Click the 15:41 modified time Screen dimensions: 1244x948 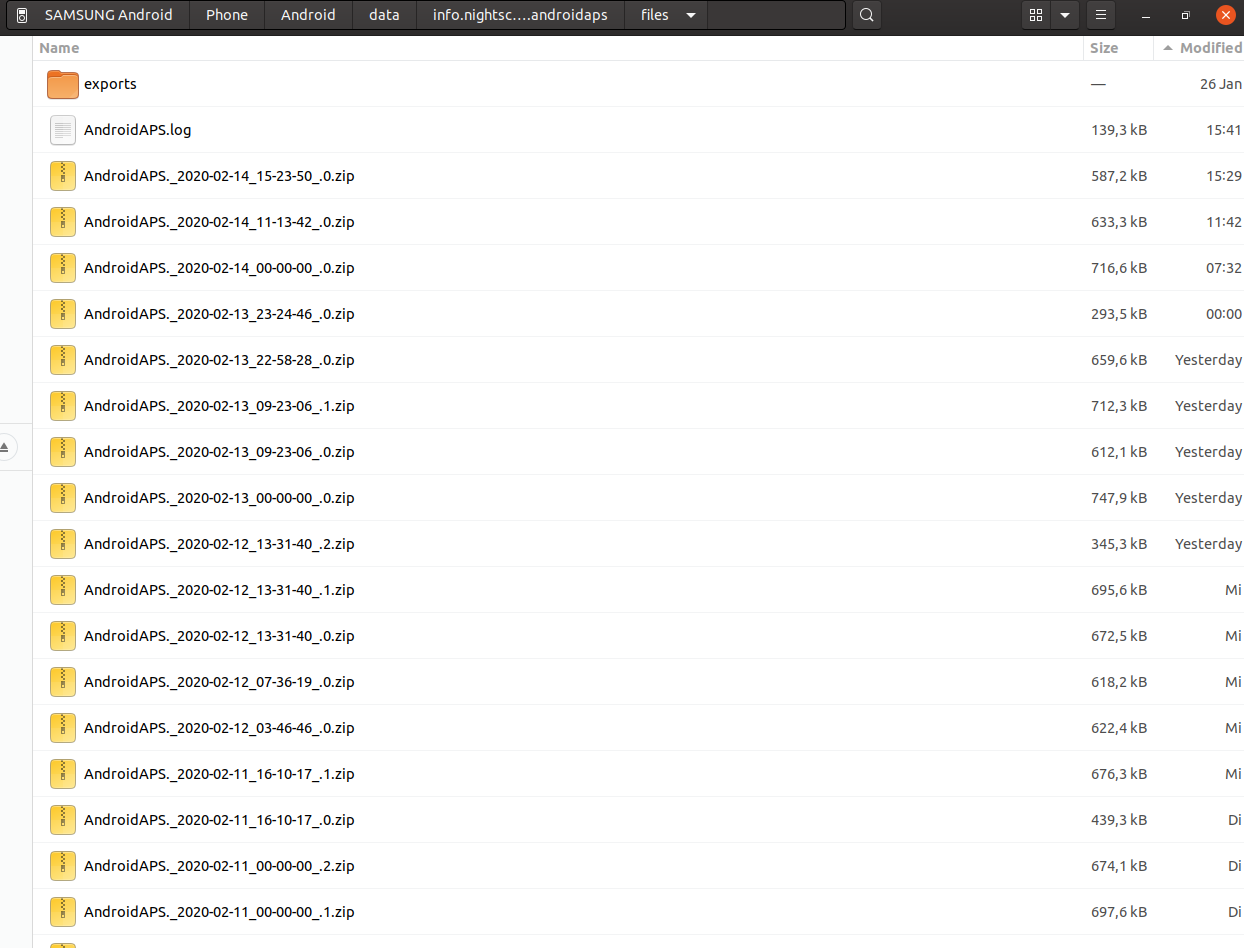pyautogui.click(x=1224, y=130)
